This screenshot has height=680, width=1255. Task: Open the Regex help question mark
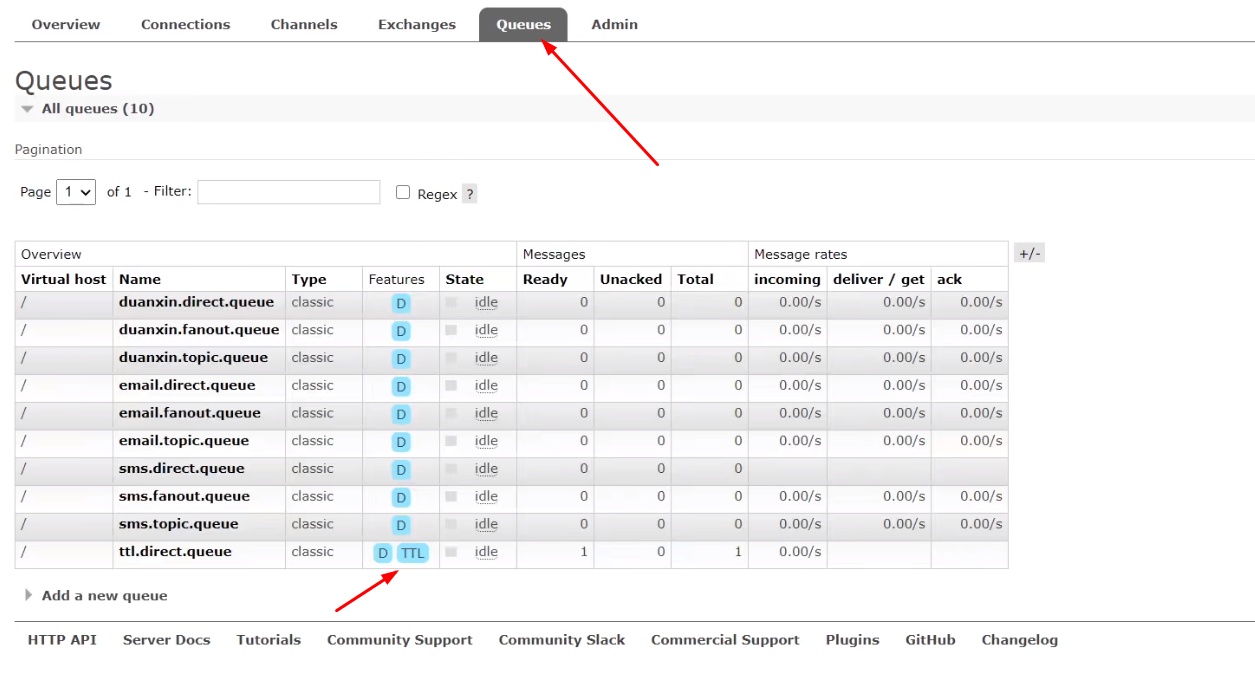[x=470, y=194]
